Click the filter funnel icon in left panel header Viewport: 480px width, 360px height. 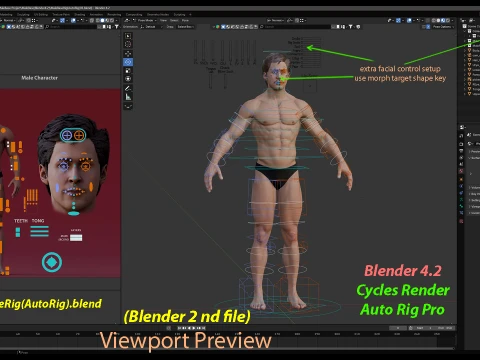pos(117,27)
